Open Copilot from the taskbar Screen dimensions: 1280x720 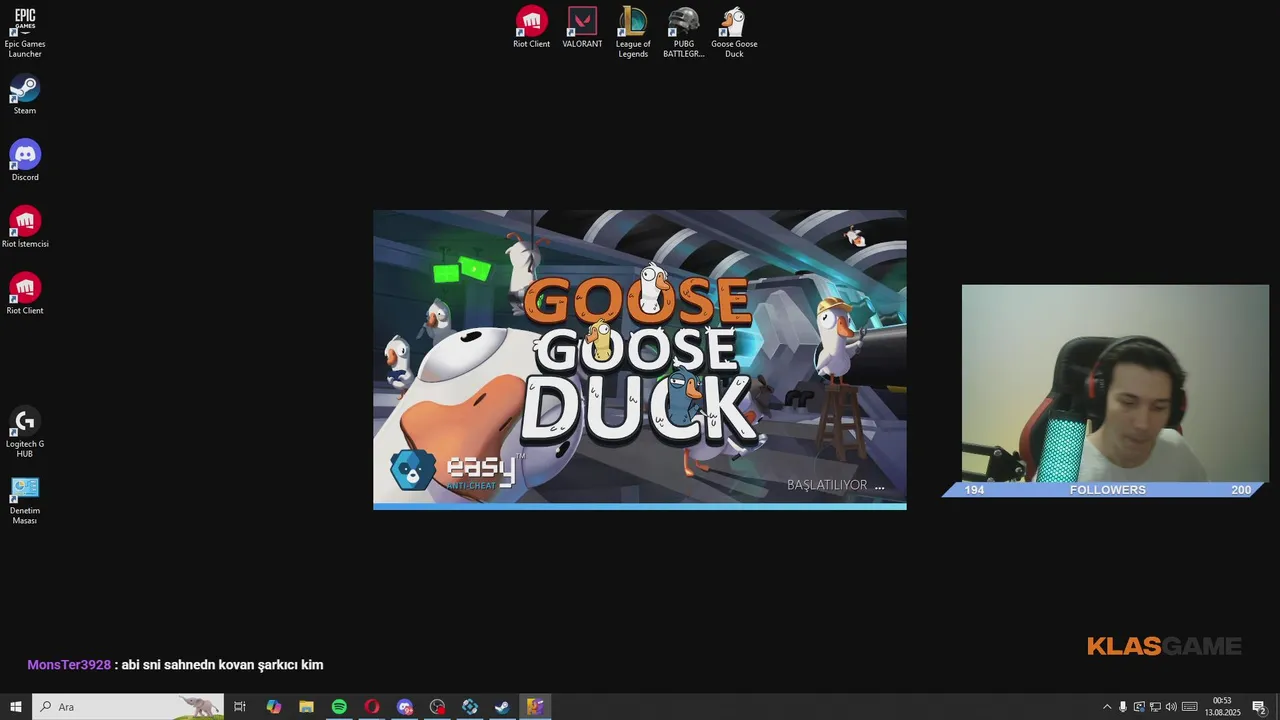pyautogui.click(x=274, y=707)
